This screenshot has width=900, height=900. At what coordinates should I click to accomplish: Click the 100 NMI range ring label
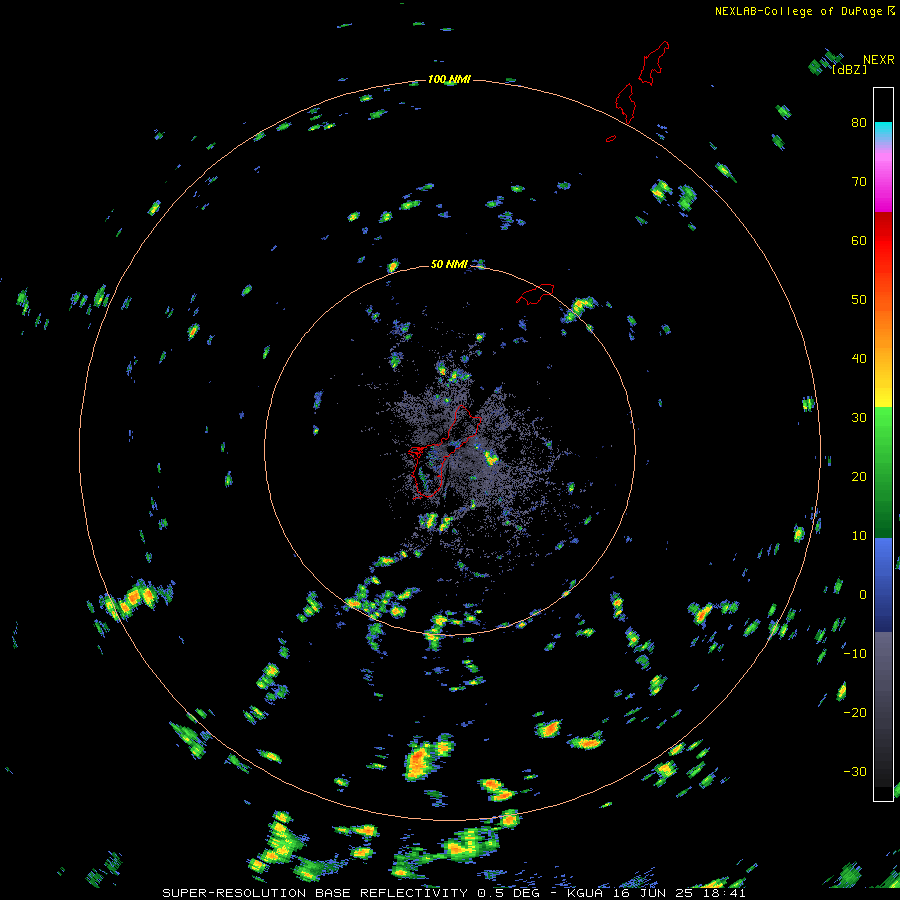[449, 79]
